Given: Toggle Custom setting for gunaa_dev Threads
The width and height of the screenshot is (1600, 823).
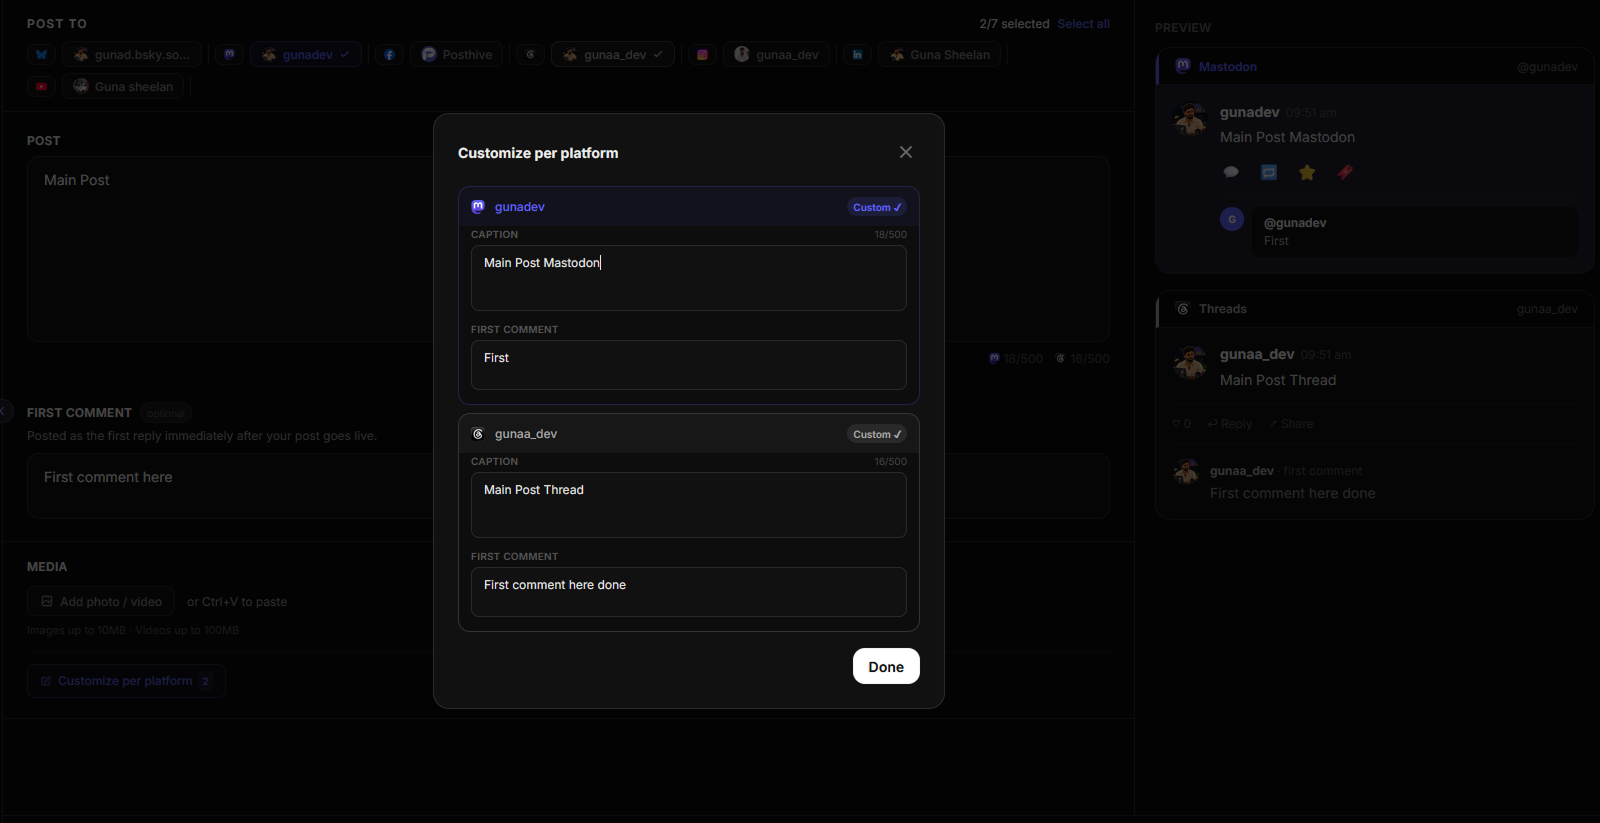Looking at the screenshot, I should pos(877,434).
